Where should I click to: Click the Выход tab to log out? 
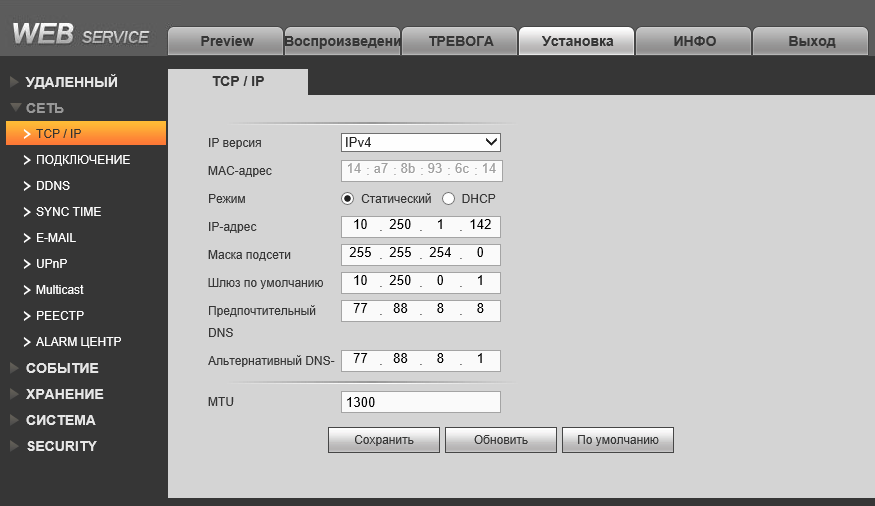pyautogui.click(x=811, y=41)
